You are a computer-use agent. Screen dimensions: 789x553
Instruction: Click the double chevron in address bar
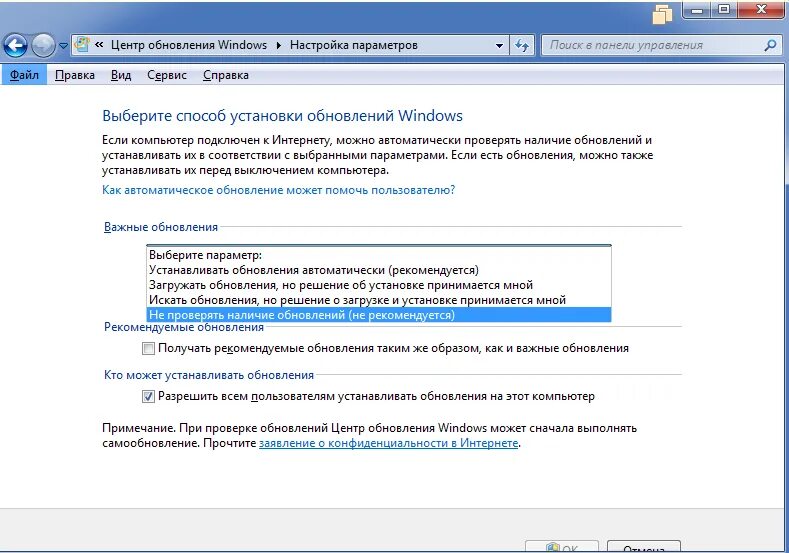(99, 45)
